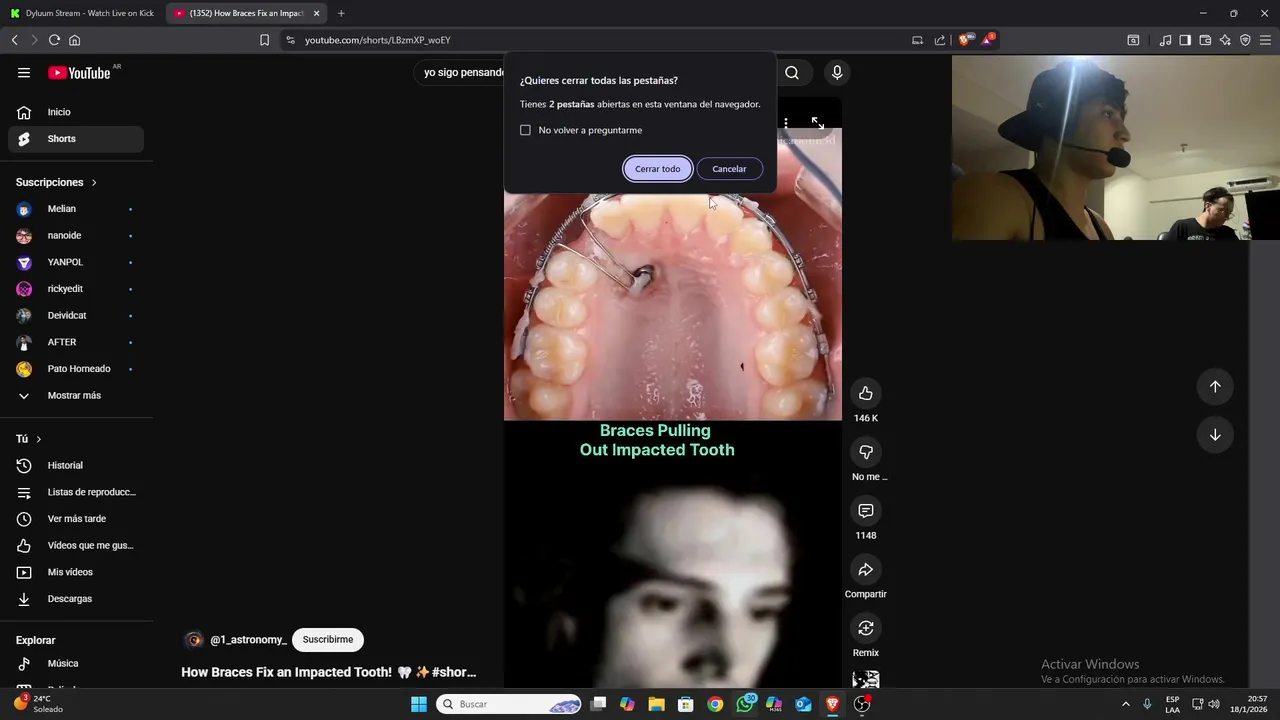Dislike the short with thumbs down
Viewport: 1280px width, 720px height.
point(866,452)
